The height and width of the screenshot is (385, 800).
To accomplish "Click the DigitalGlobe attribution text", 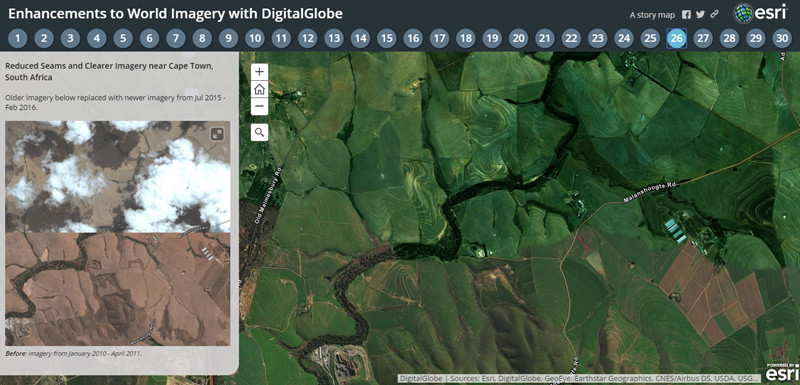I will 418,378.
